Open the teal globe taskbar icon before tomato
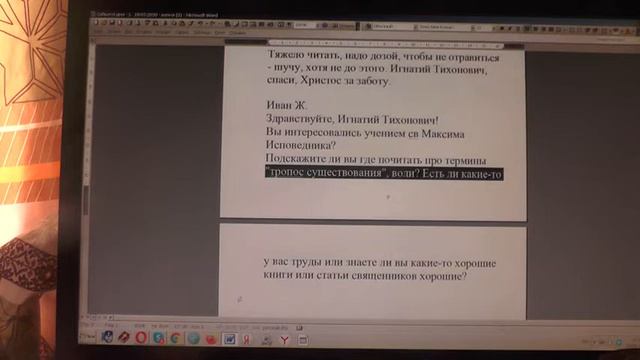Viewport: 640px width, 360px height. pyautogui.click(x=193, y=338)
